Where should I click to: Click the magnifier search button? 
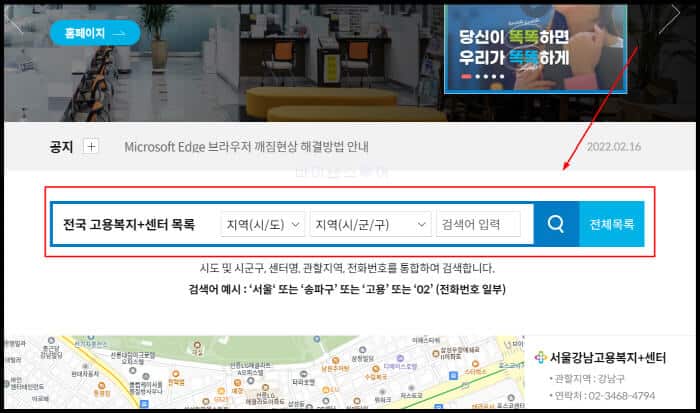coord(556,224)
